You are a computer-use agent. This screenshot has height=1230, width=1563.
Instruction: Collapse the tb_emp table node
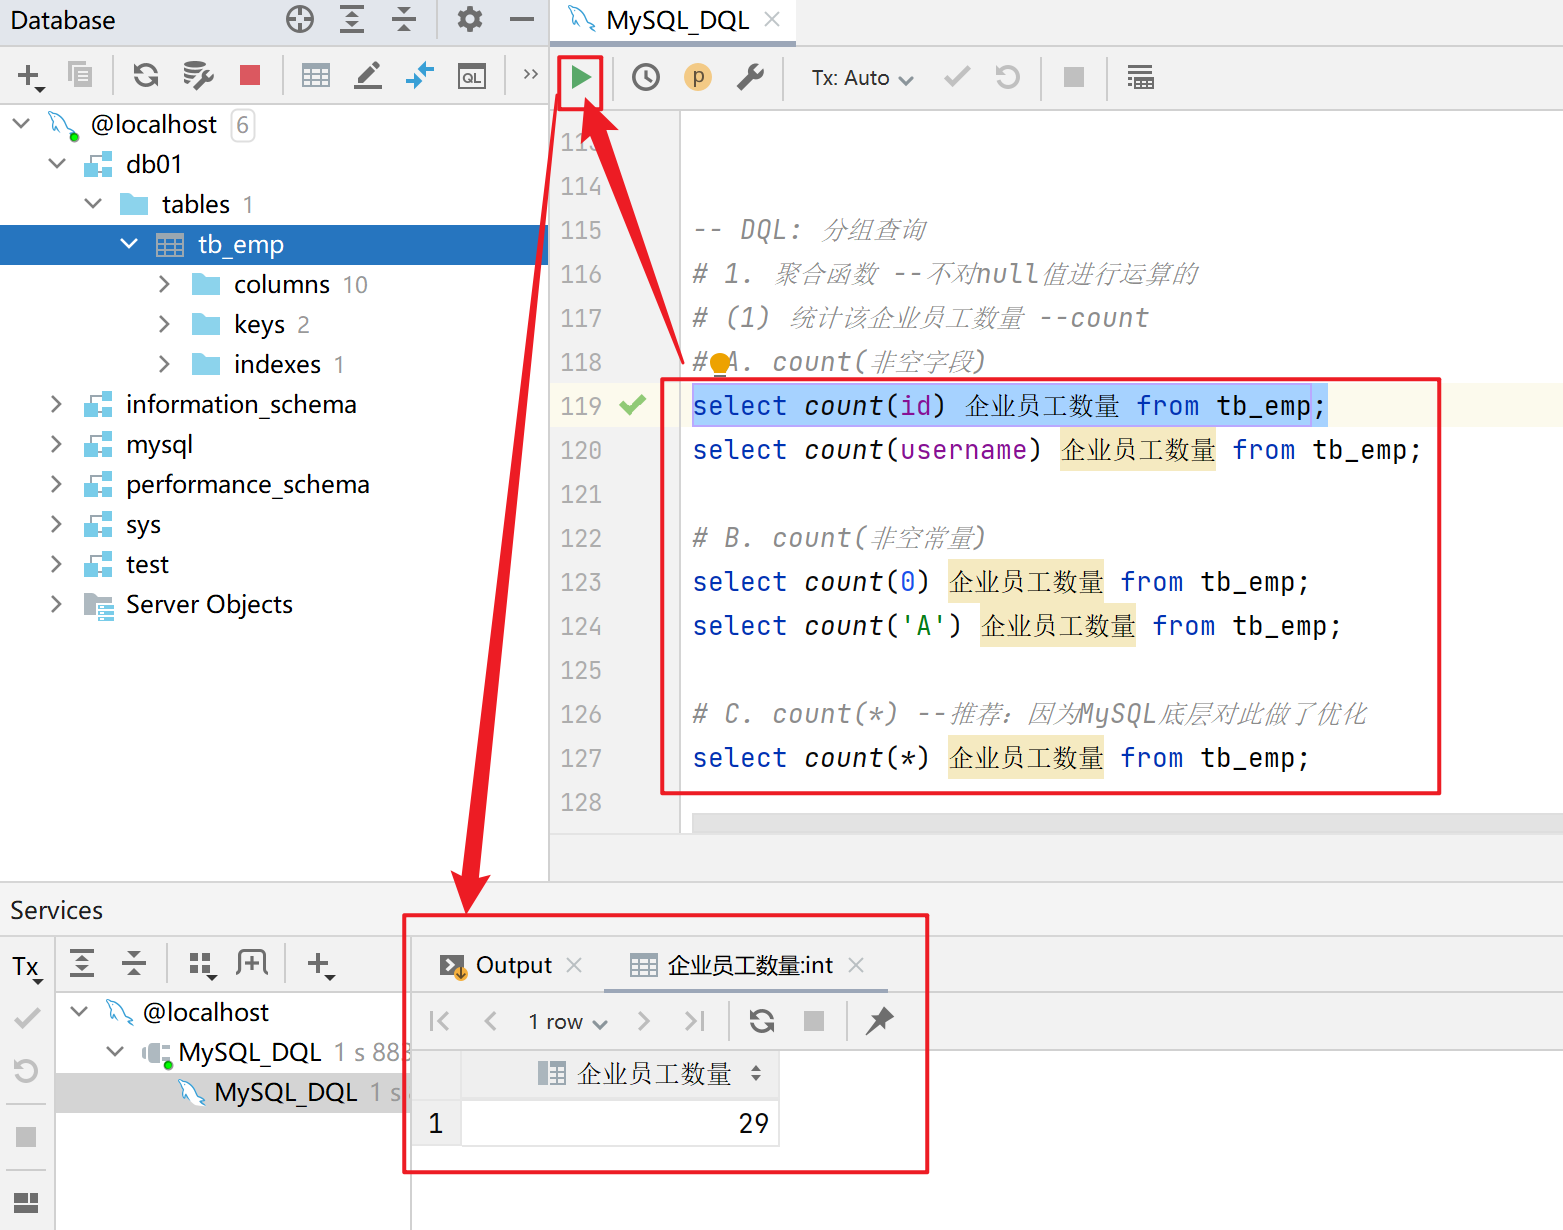129,244
